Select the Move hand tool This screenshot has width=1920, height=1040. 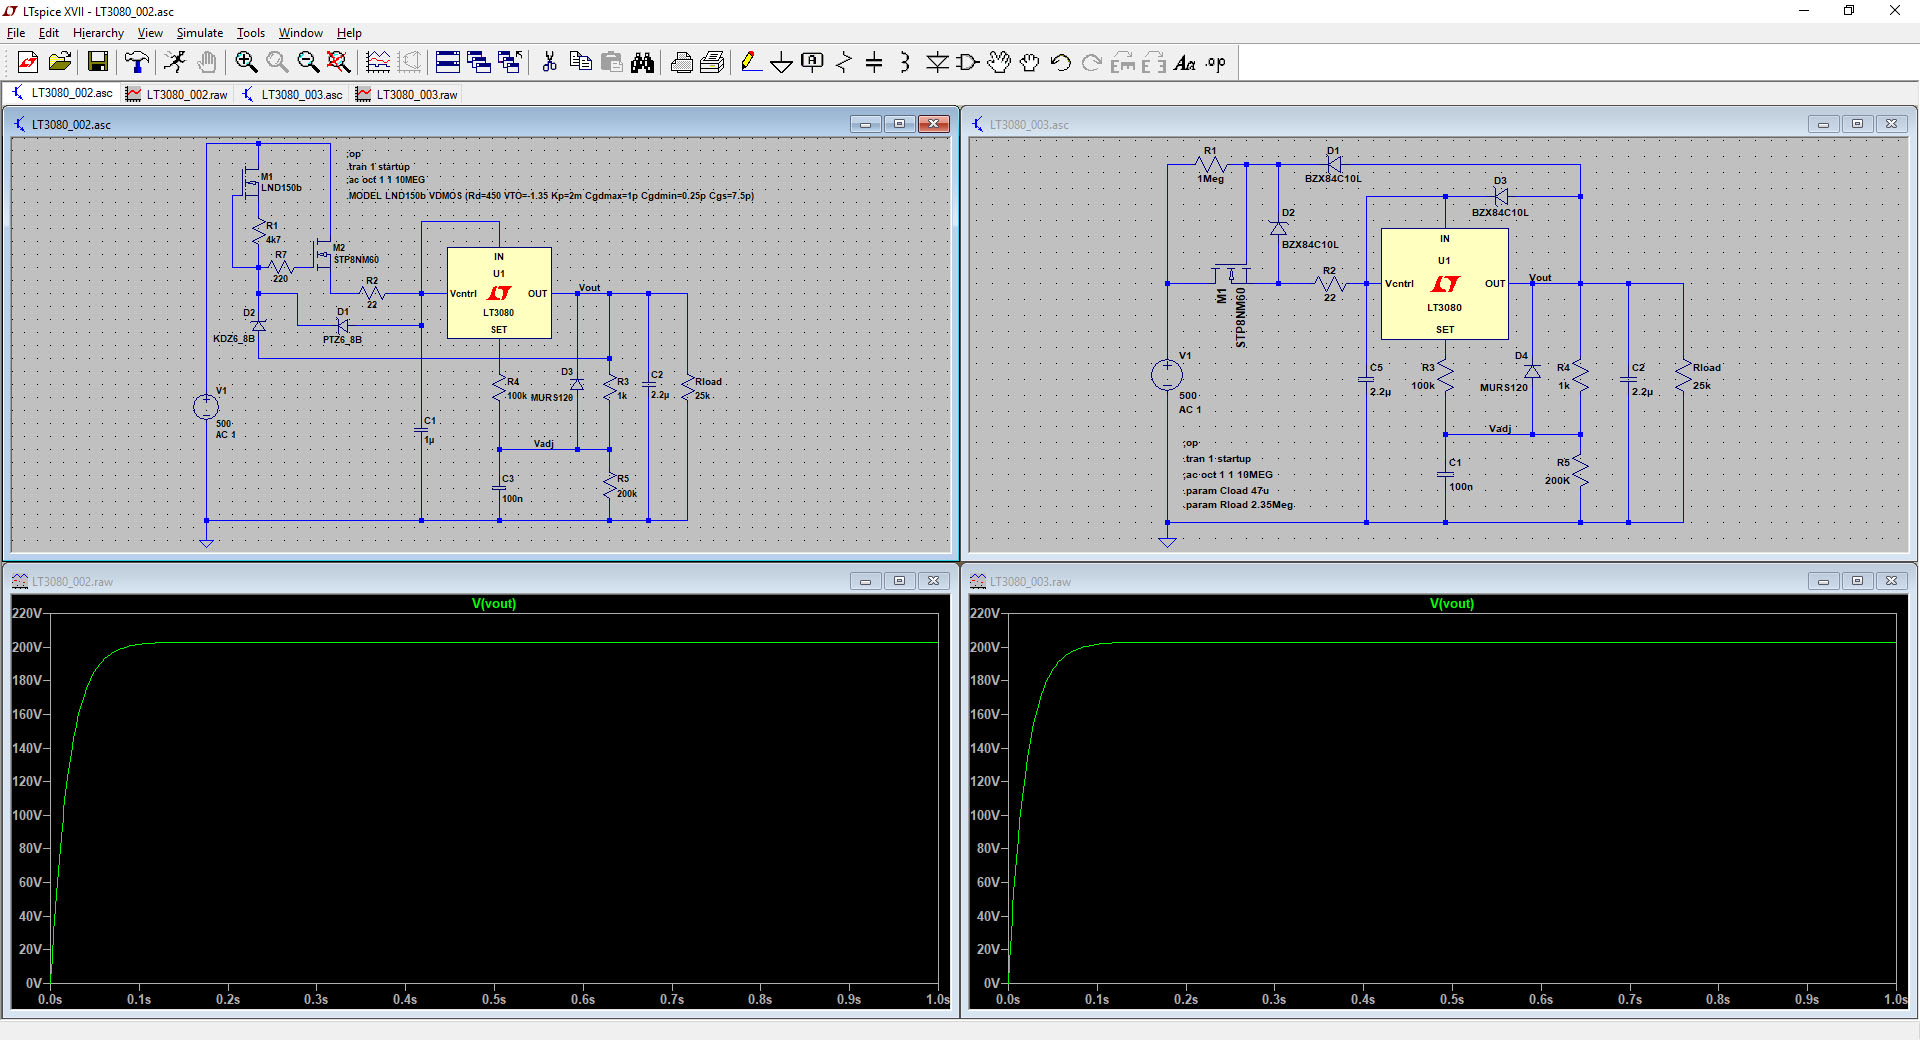(x=999, y=63)
